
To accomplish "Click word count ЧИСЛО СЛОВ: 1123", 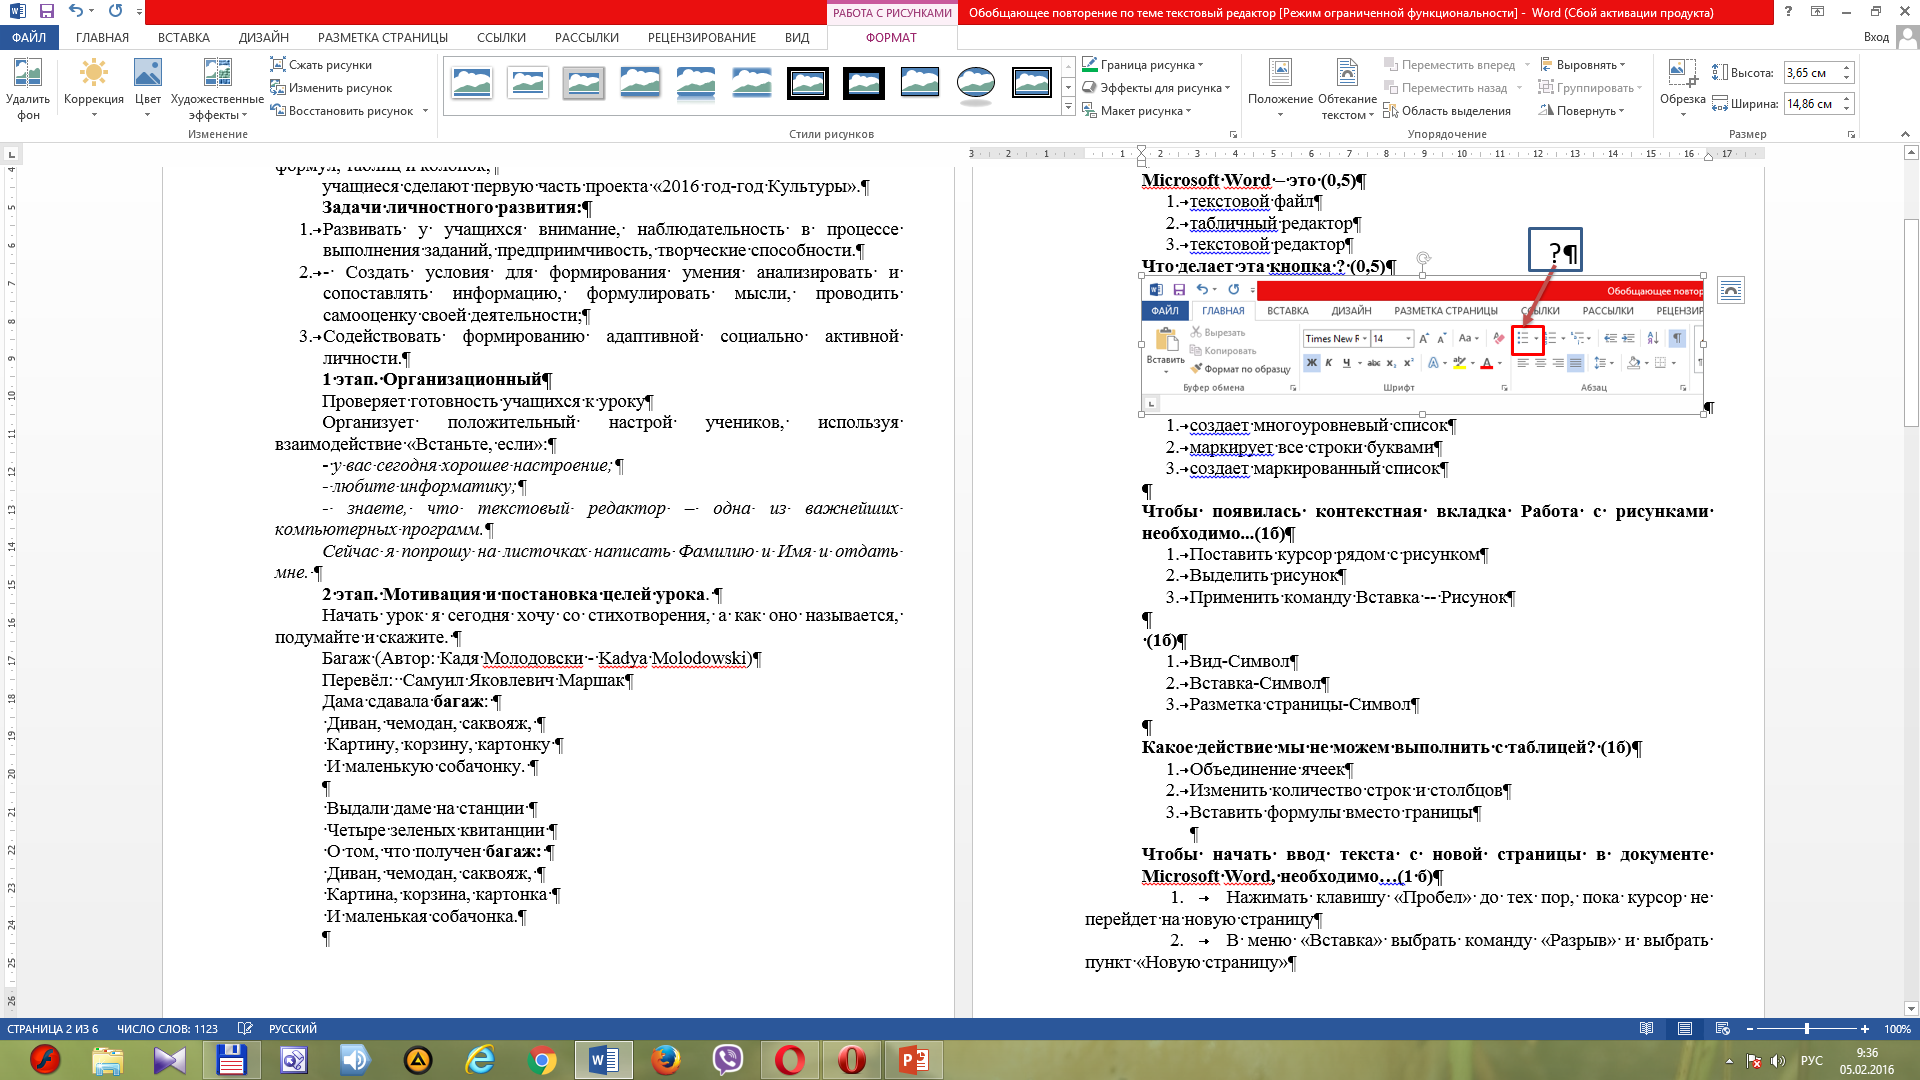I will click(167, 1029).
